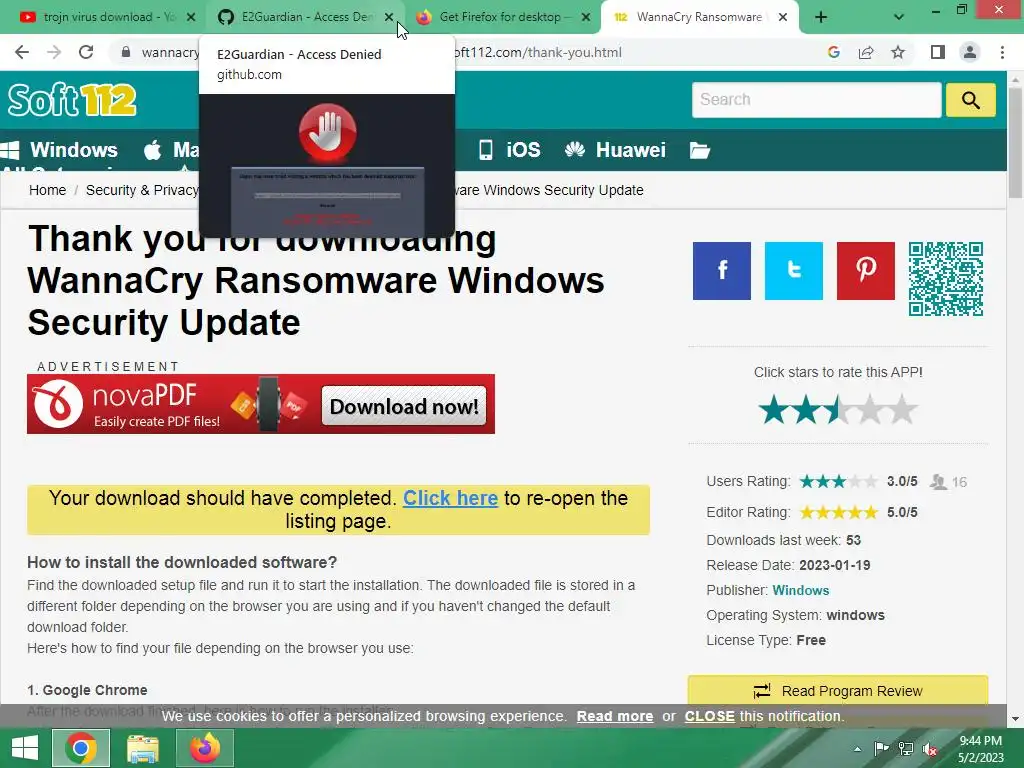The image size is (1024, 768).
Task: Open the Windows category menu
Action: click(x=60, y=150)
